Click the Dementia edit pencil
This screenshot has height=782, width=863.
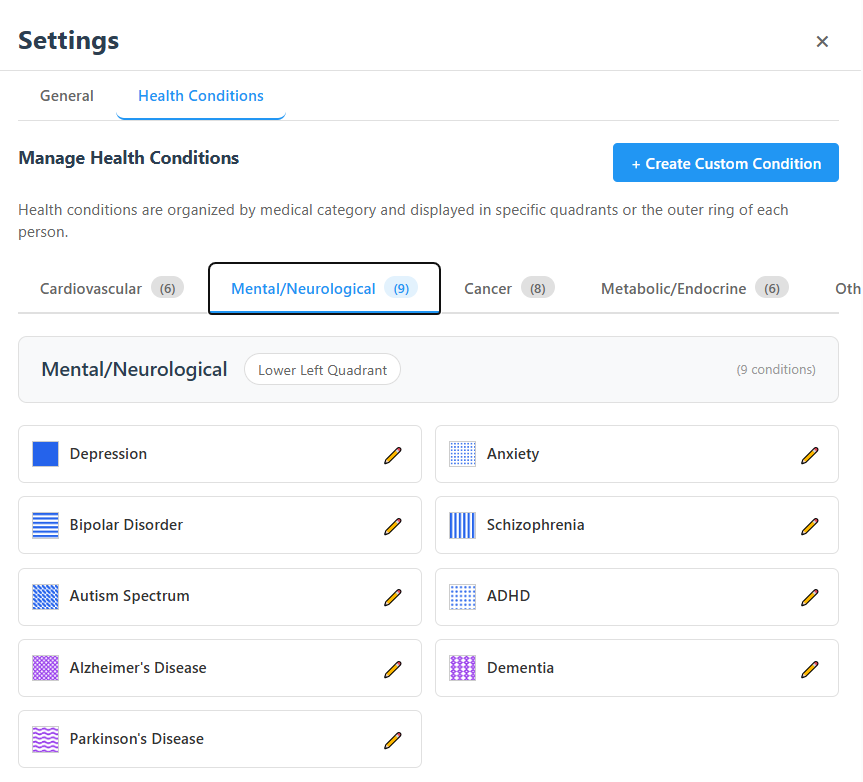coord(809,668)
